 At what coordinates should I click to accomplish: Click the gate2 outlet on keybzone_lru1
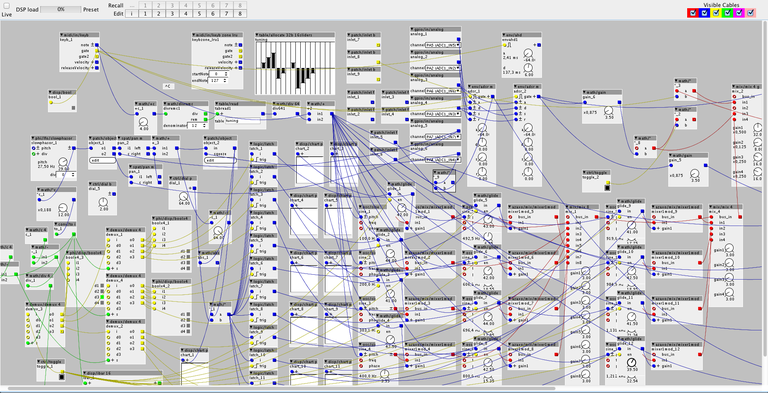tap(240, 56)
